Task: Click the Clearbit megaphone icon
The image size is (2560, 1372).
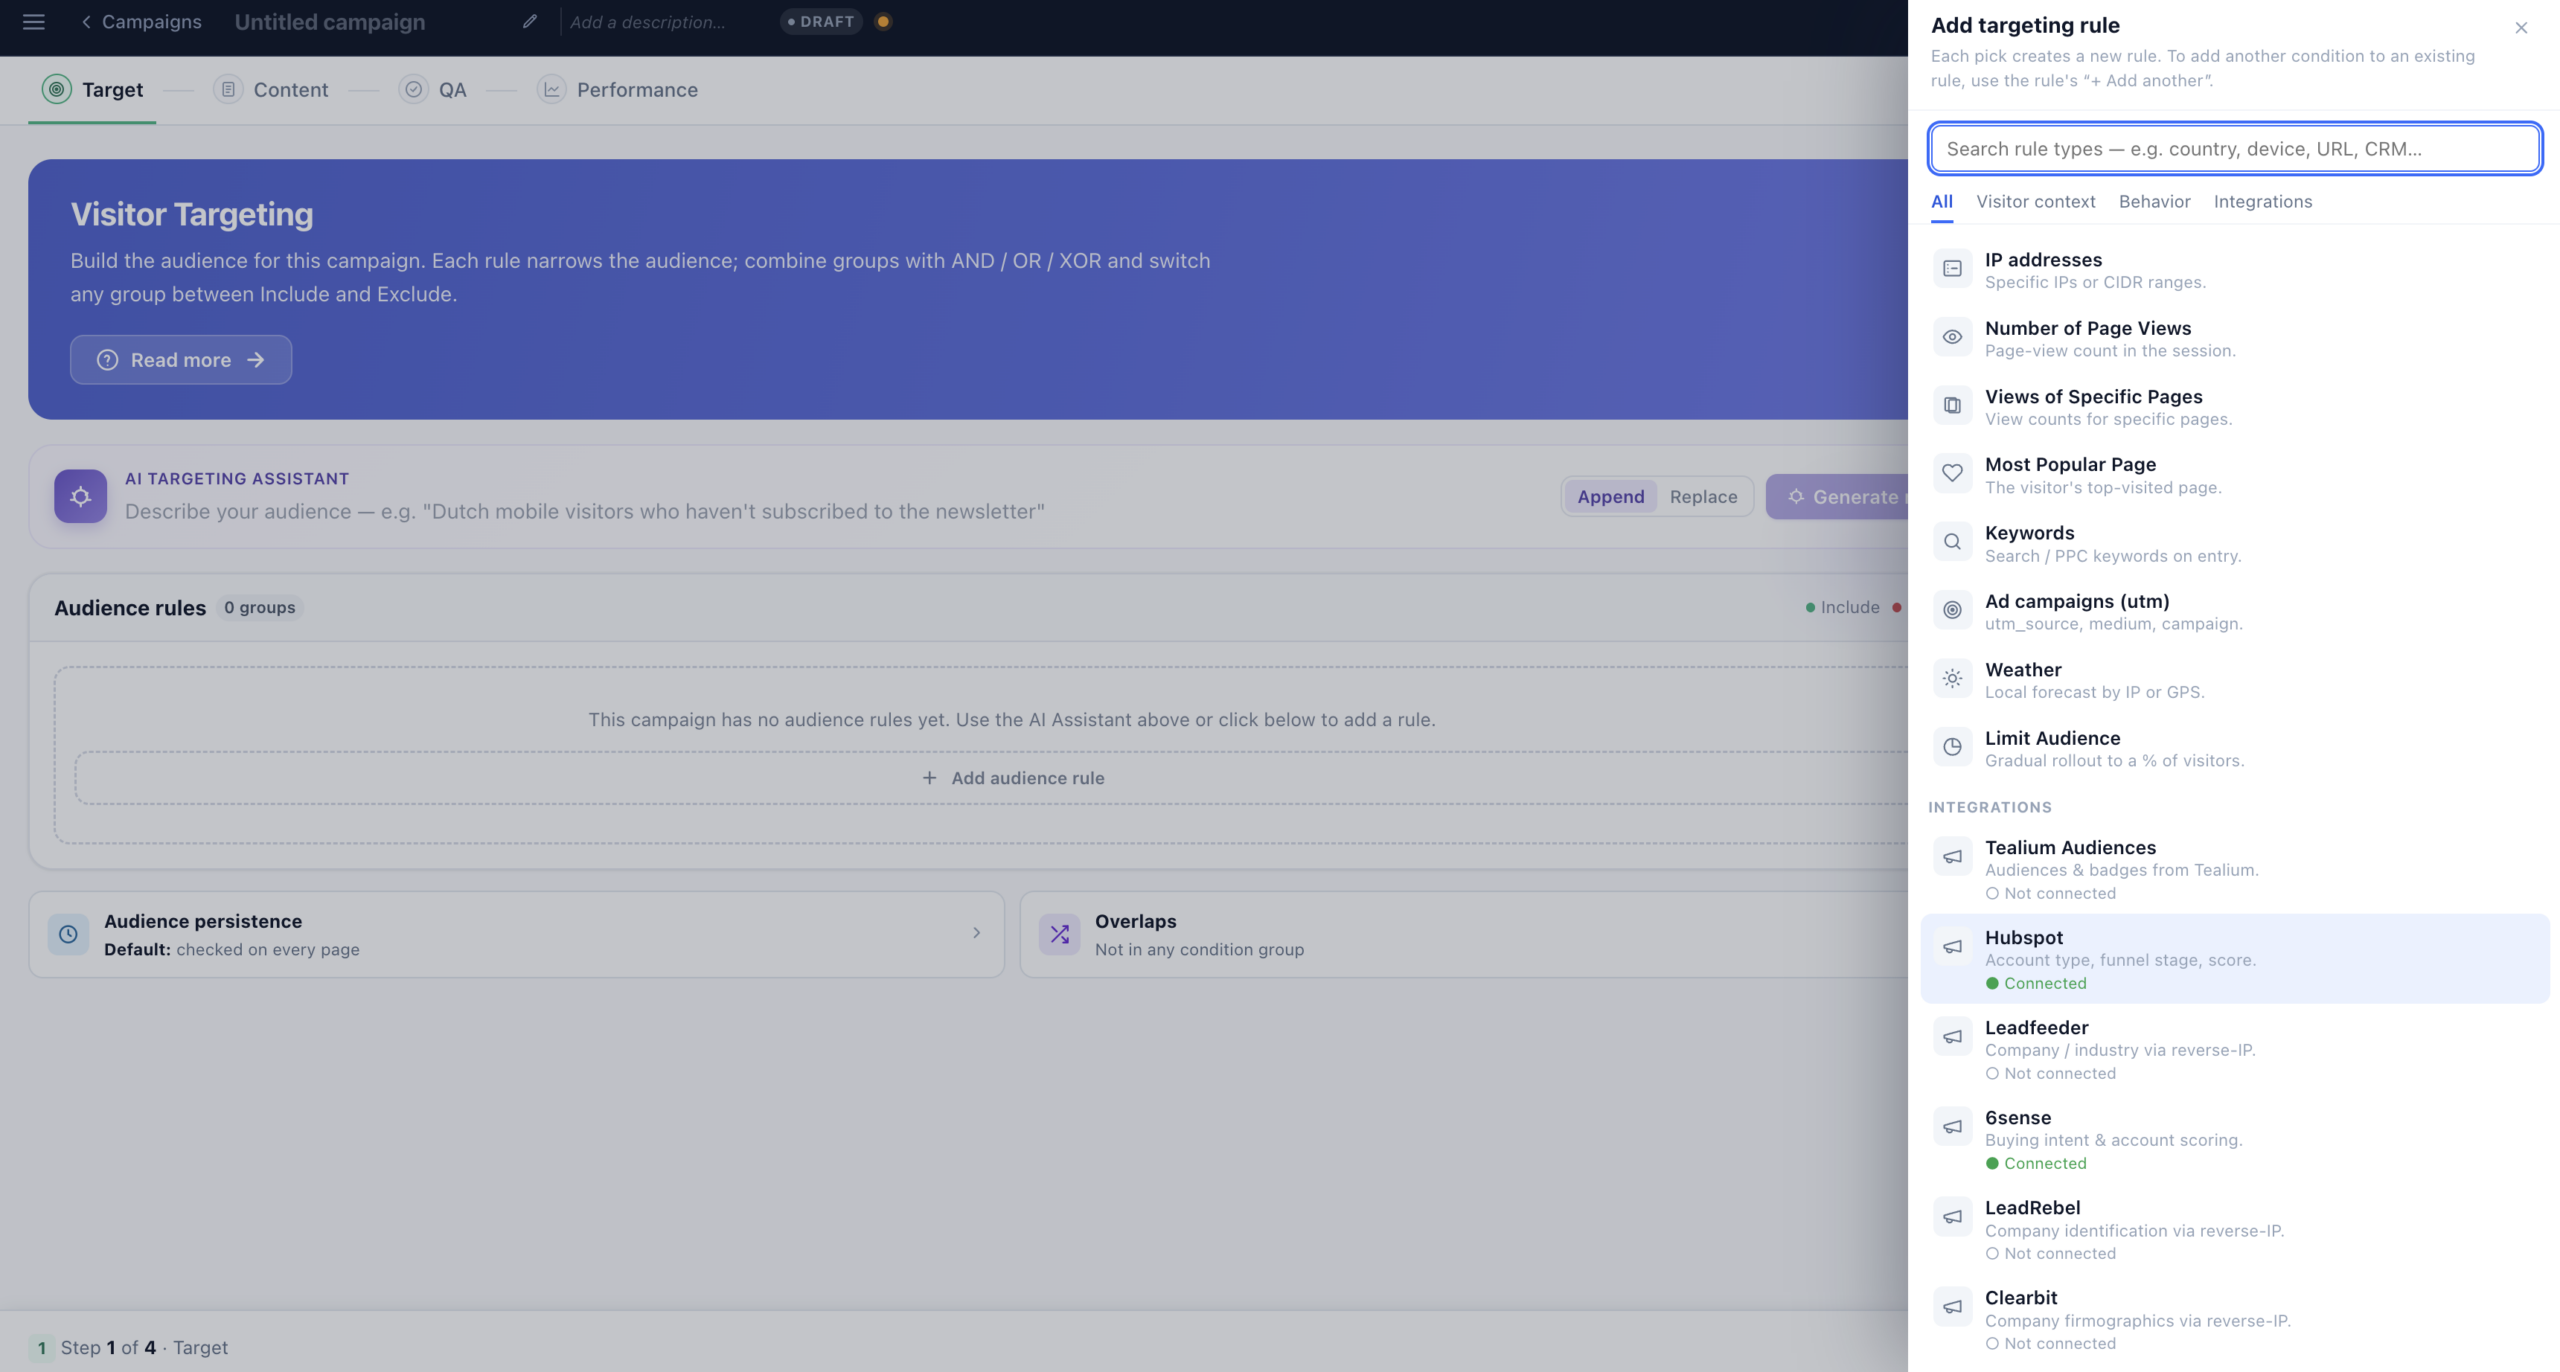Action: tap(1952, 1307)
